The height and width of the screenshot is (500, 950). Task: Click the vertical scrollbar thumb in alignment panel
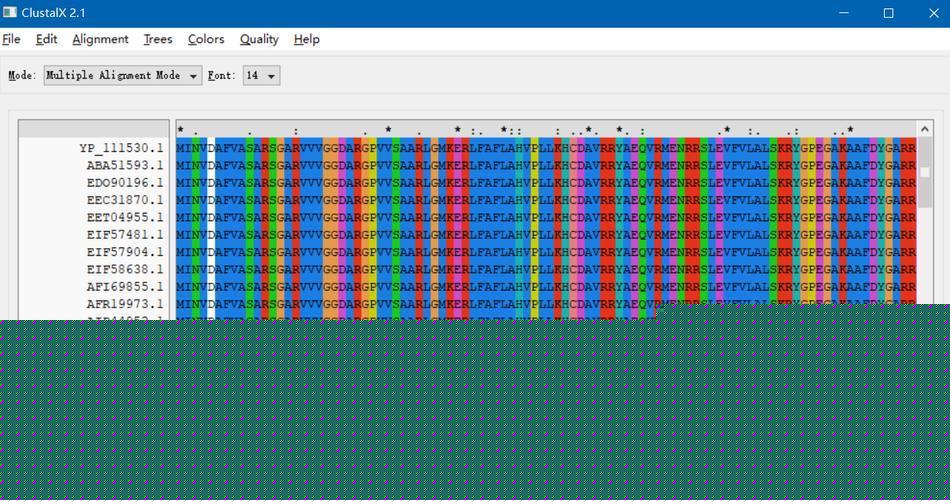[925, 172]
